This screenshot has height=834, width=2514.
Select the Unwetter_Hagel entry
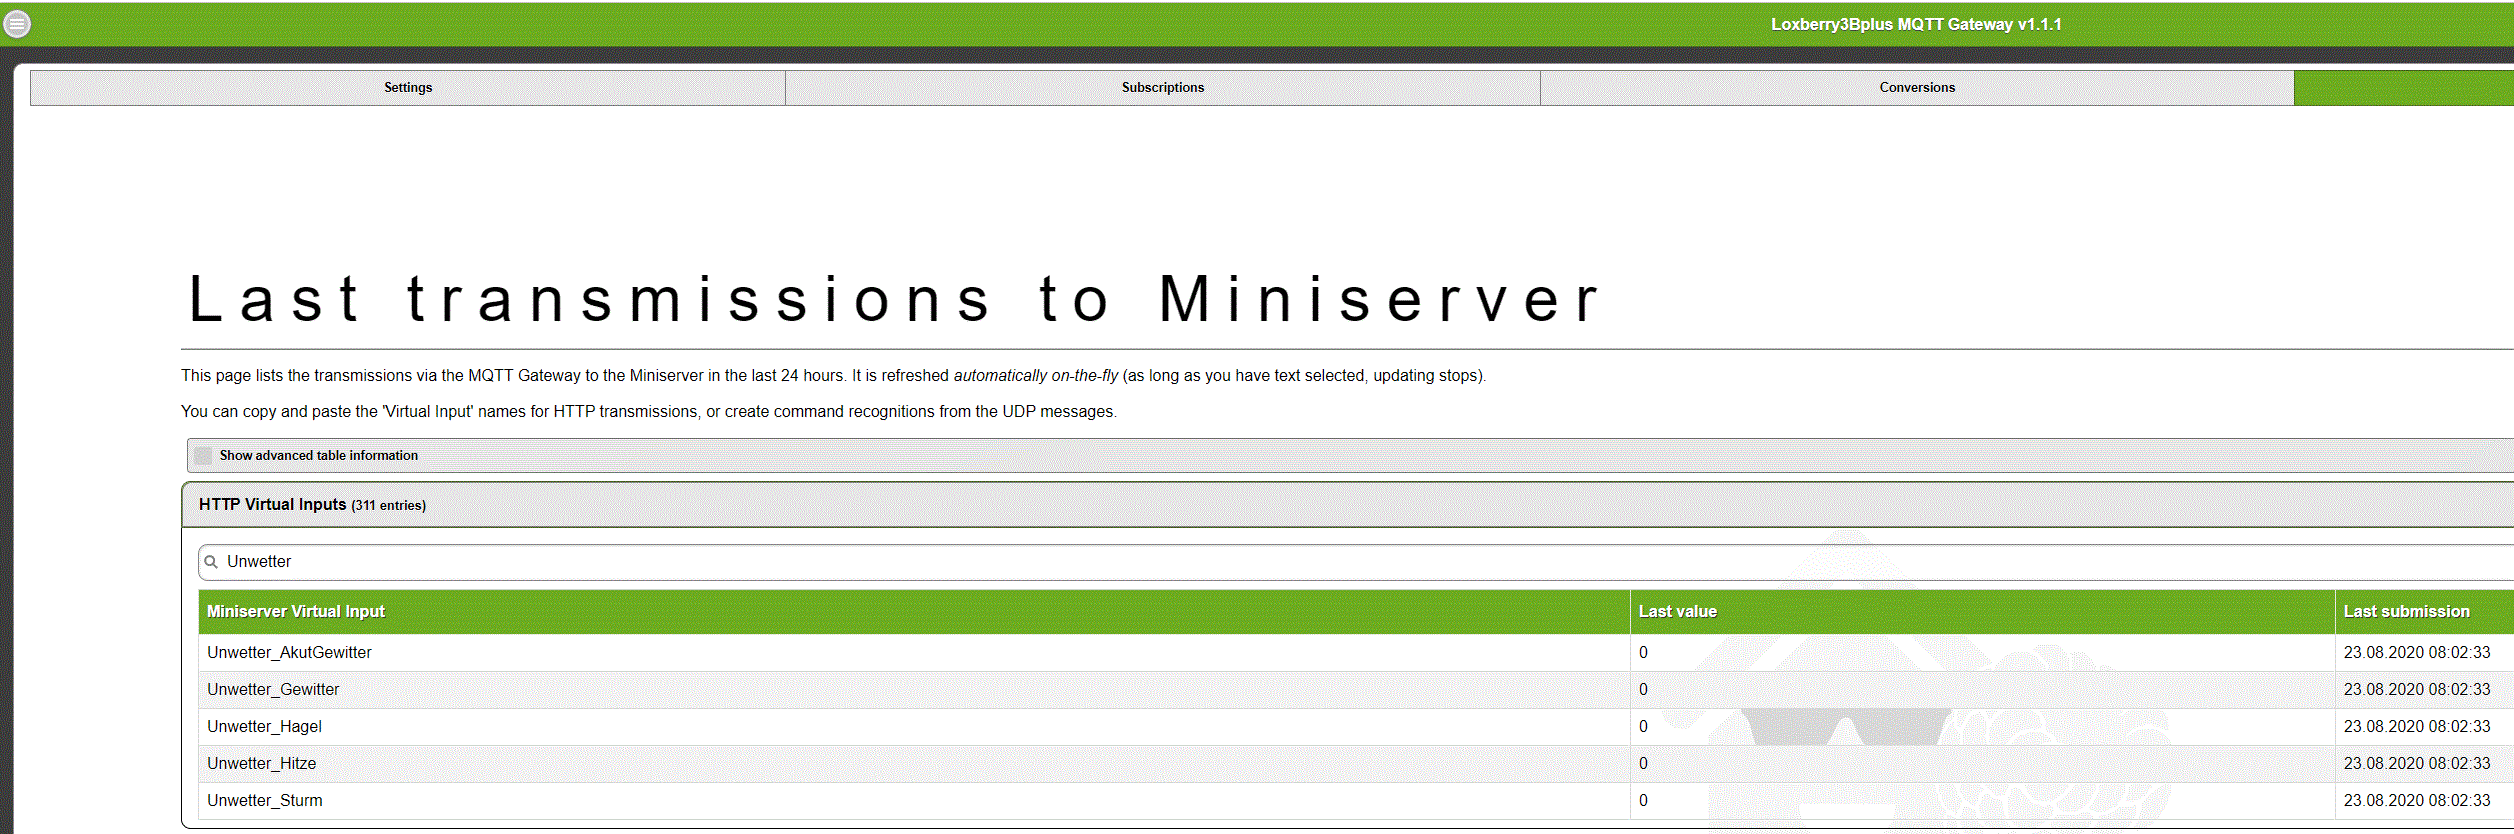tap(264, 727)
